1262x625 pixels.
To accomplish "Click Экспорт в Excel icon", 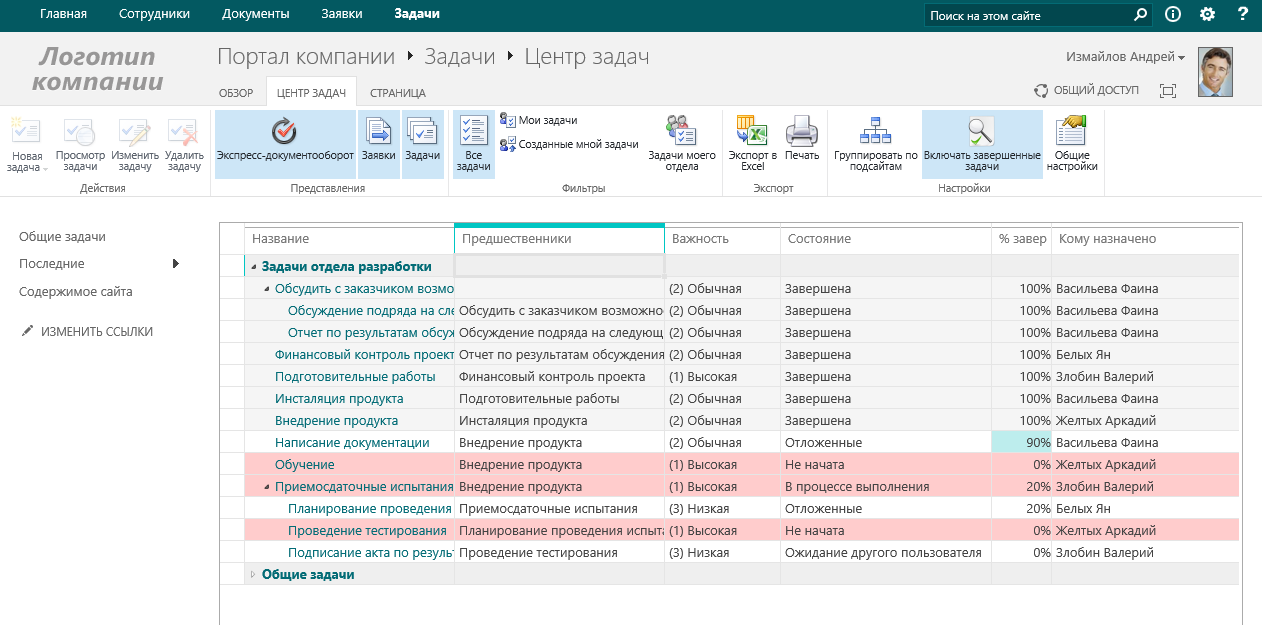I will [752, 143].
